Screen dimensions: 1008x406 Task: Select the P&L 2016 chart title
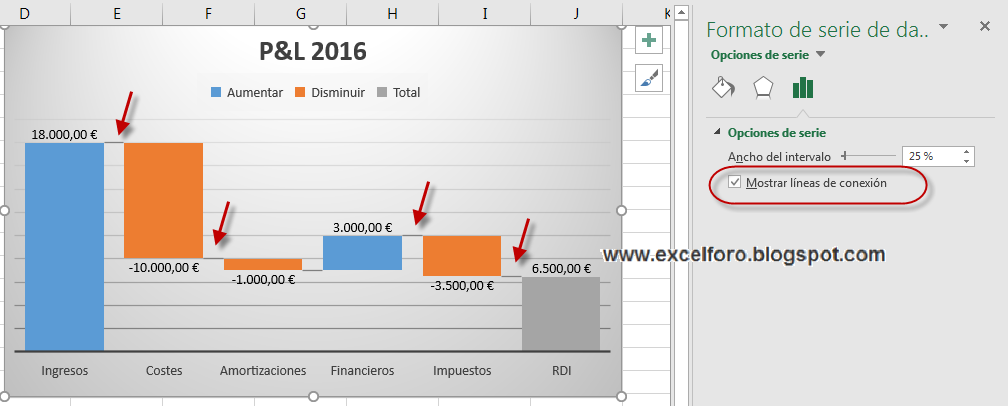pos(312,51)
